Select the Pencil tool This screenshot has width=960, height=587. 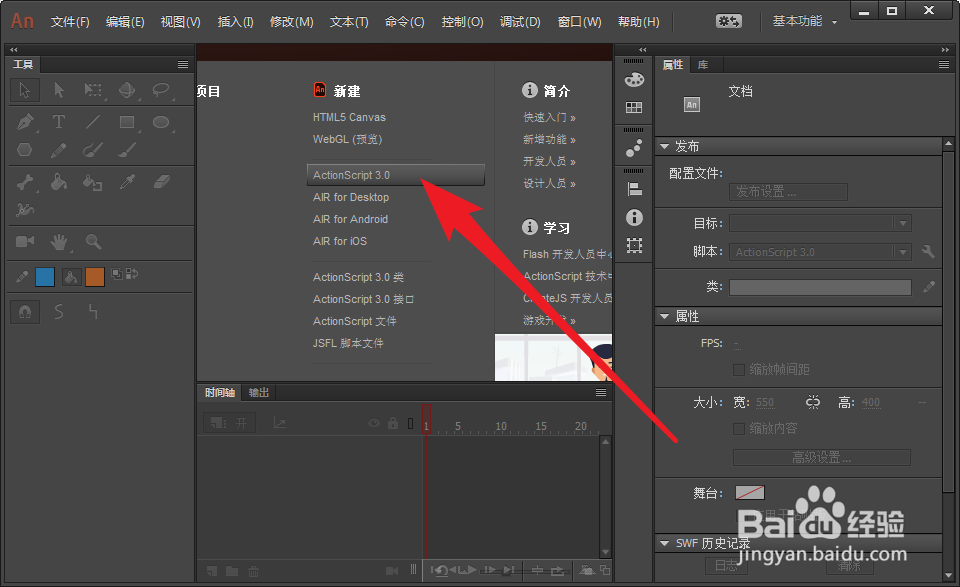coord(59,149)
